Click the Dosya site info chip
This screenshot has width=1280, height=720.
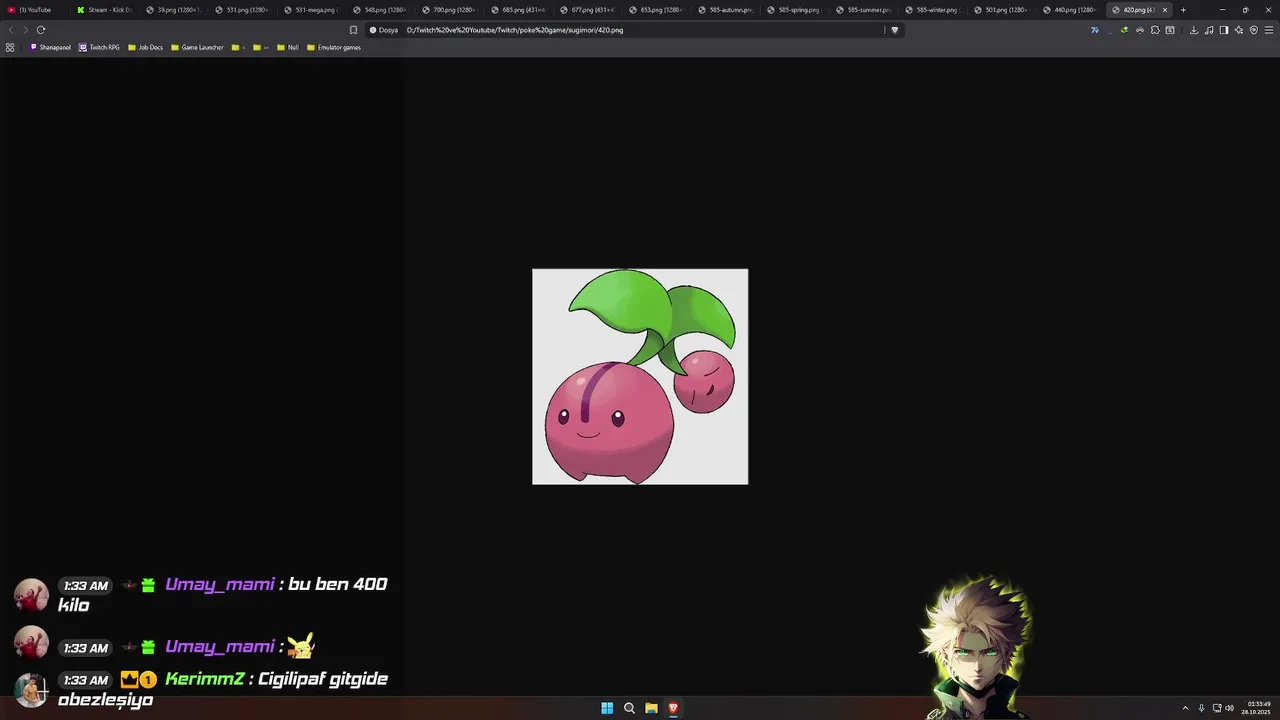[x=384, y=30]
